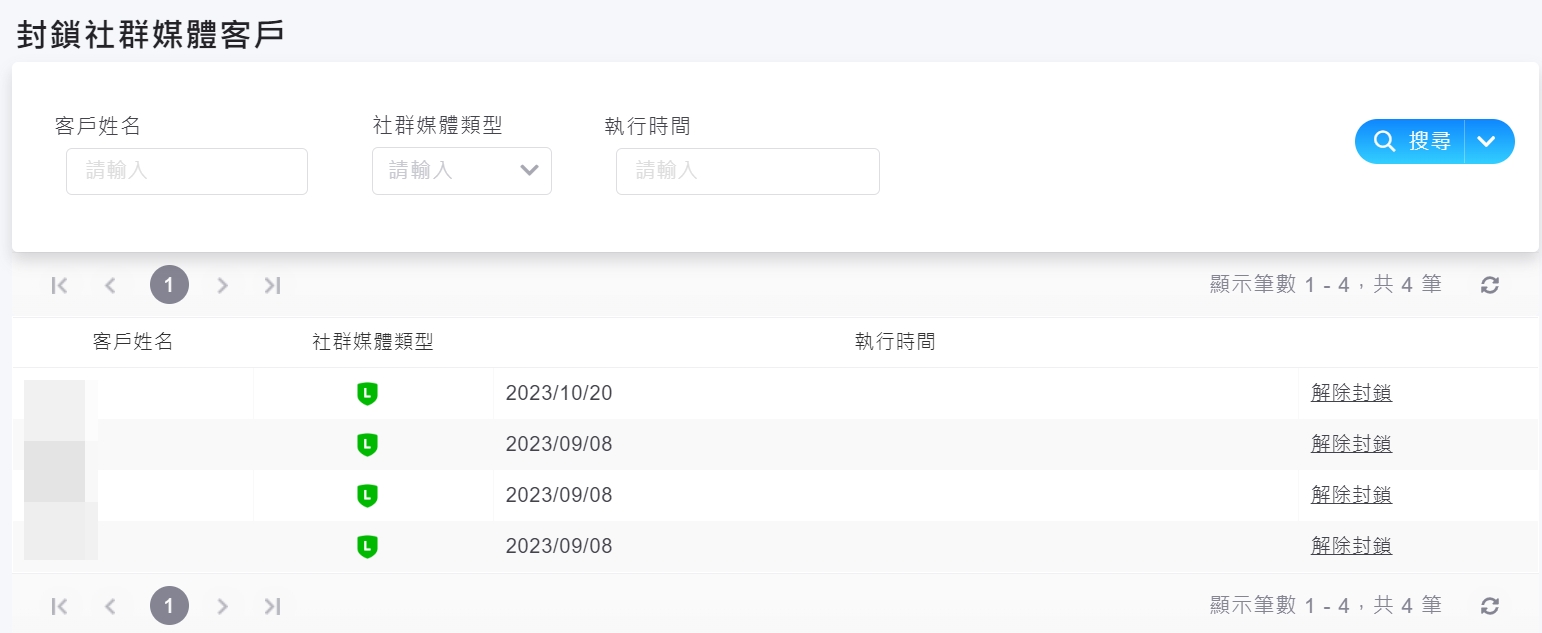The width and height of the screenshot is (1542, 633).
Task: Click 解除封鎖 for the 2023/10/20 entry
Action: pos(1351,393)
